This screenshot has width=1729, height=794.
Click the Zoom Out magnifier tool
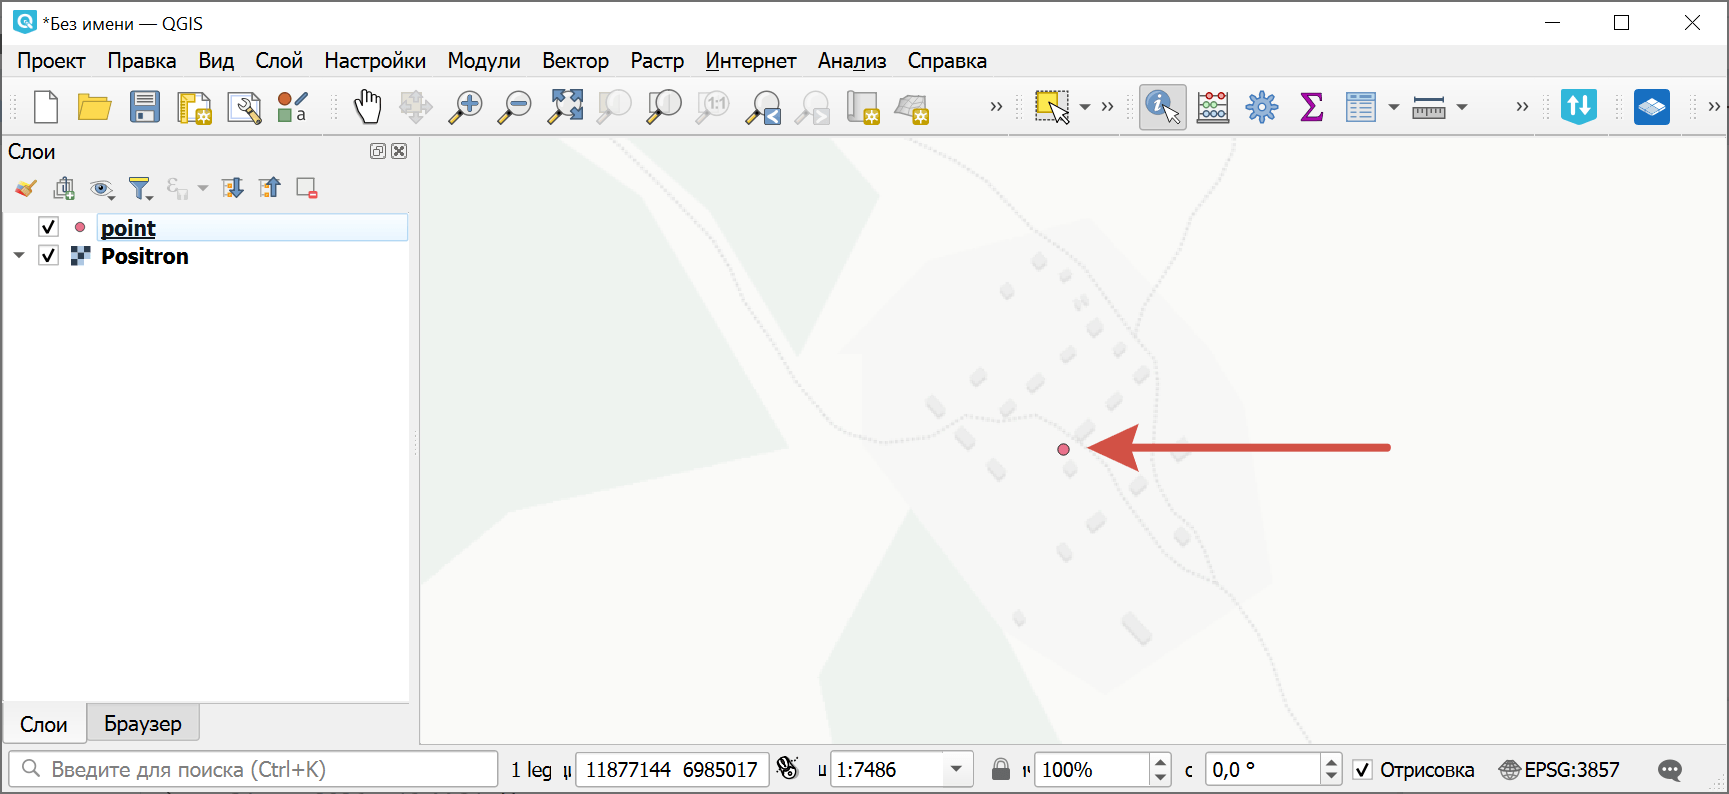515,106
